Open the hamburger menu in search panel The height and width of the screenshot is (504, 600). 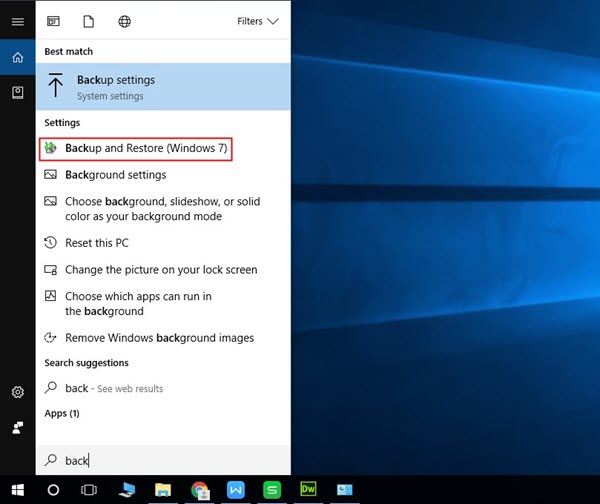tap(18, 21)
